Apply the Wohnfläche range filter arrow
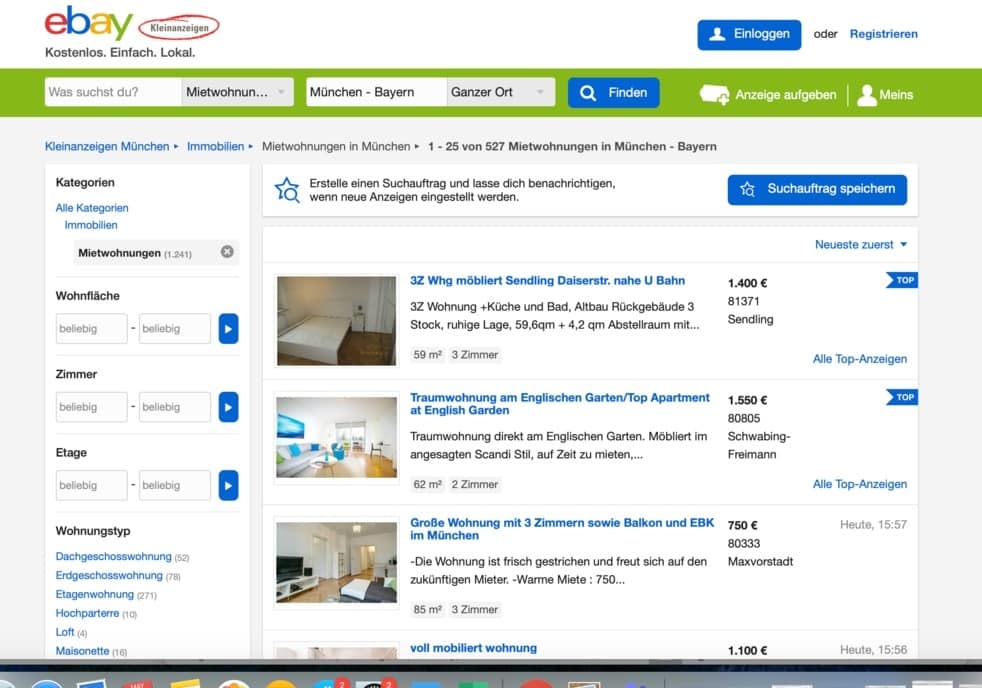982x688 pixels. 228,329
